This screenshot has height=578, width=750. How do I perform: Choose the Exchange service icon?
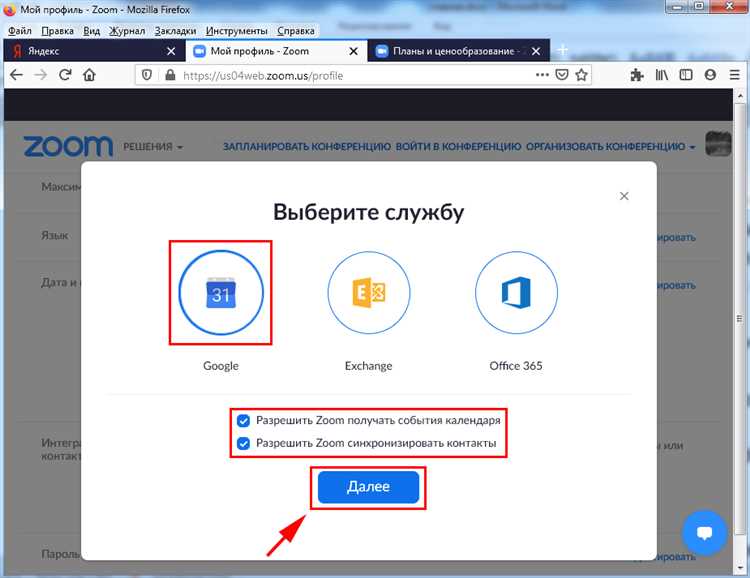coord(369,293)
